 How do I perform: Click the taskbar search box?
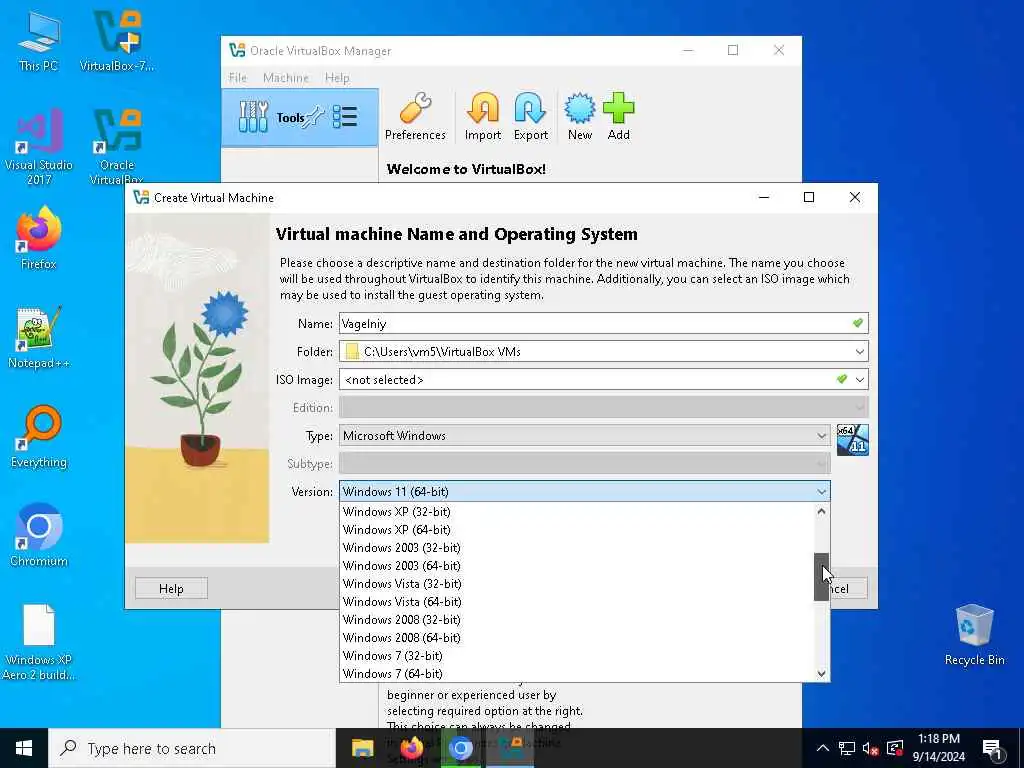click(x=193, y=748)
